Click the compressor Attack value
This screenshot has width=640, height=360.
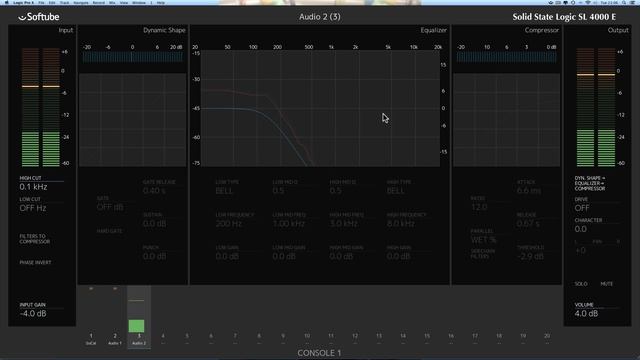pos(529,191)
